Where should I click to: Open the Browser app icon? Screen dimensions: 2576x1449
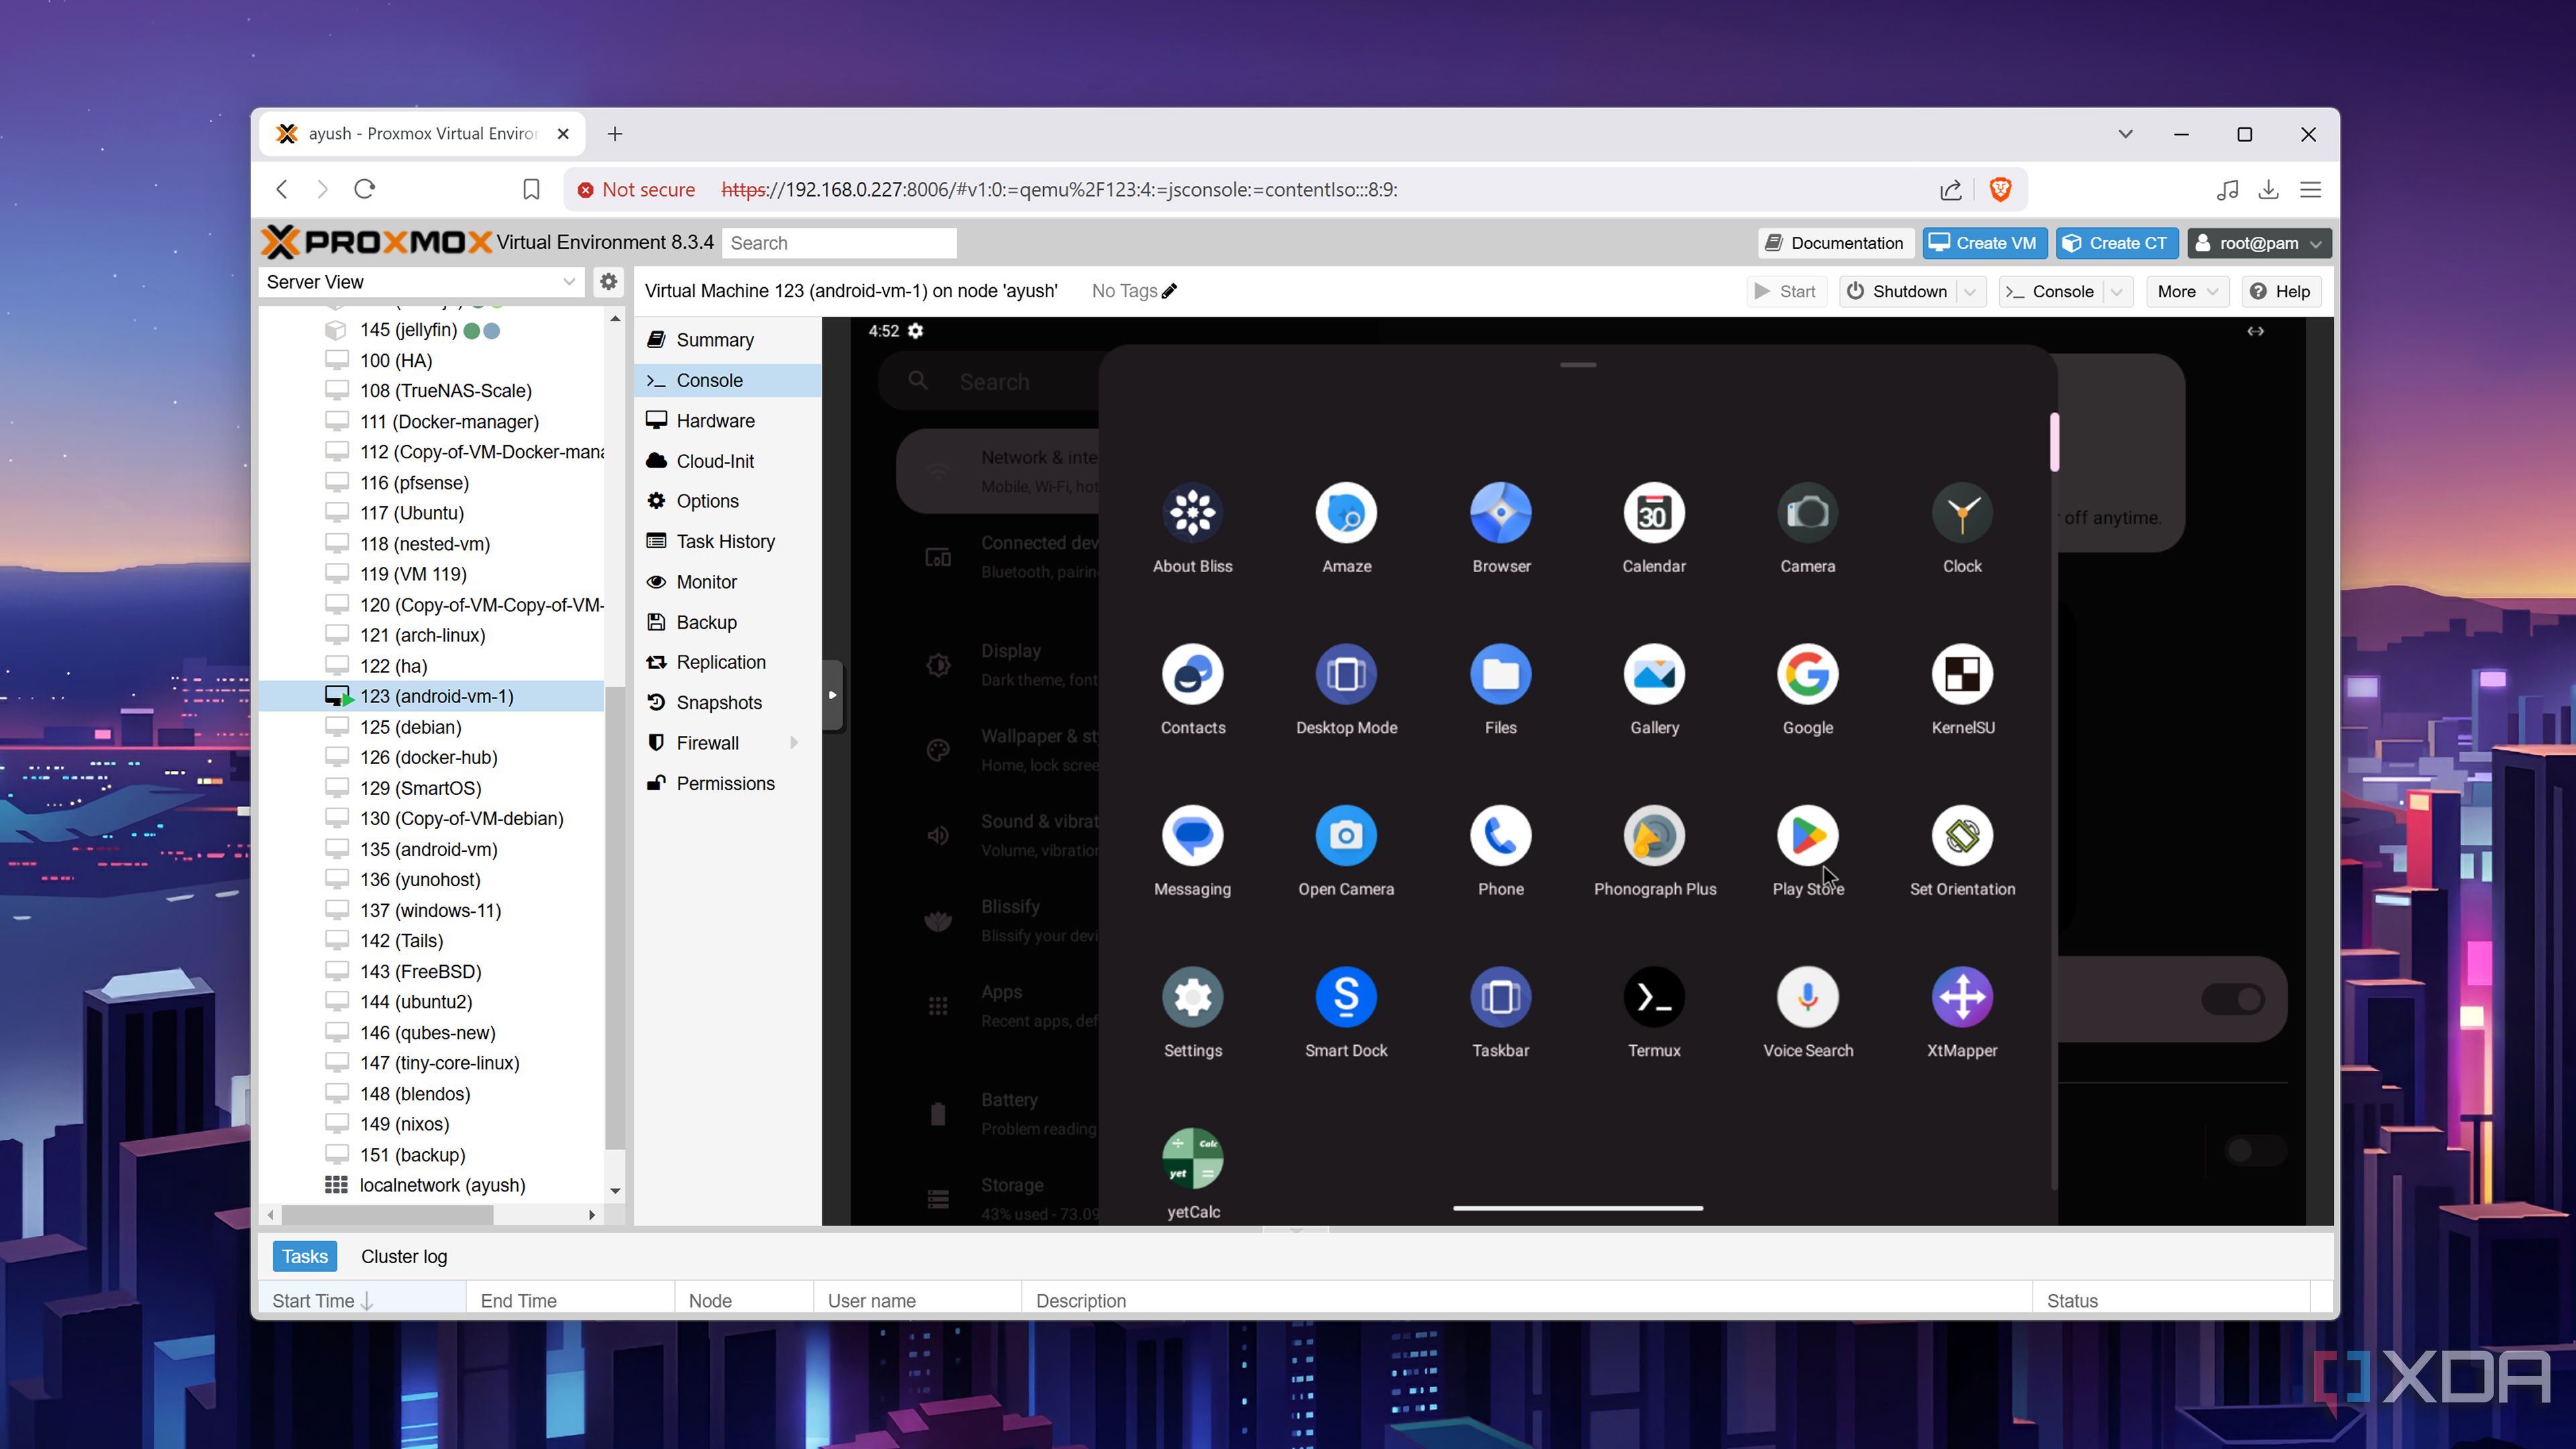(x=1500, y=514)
